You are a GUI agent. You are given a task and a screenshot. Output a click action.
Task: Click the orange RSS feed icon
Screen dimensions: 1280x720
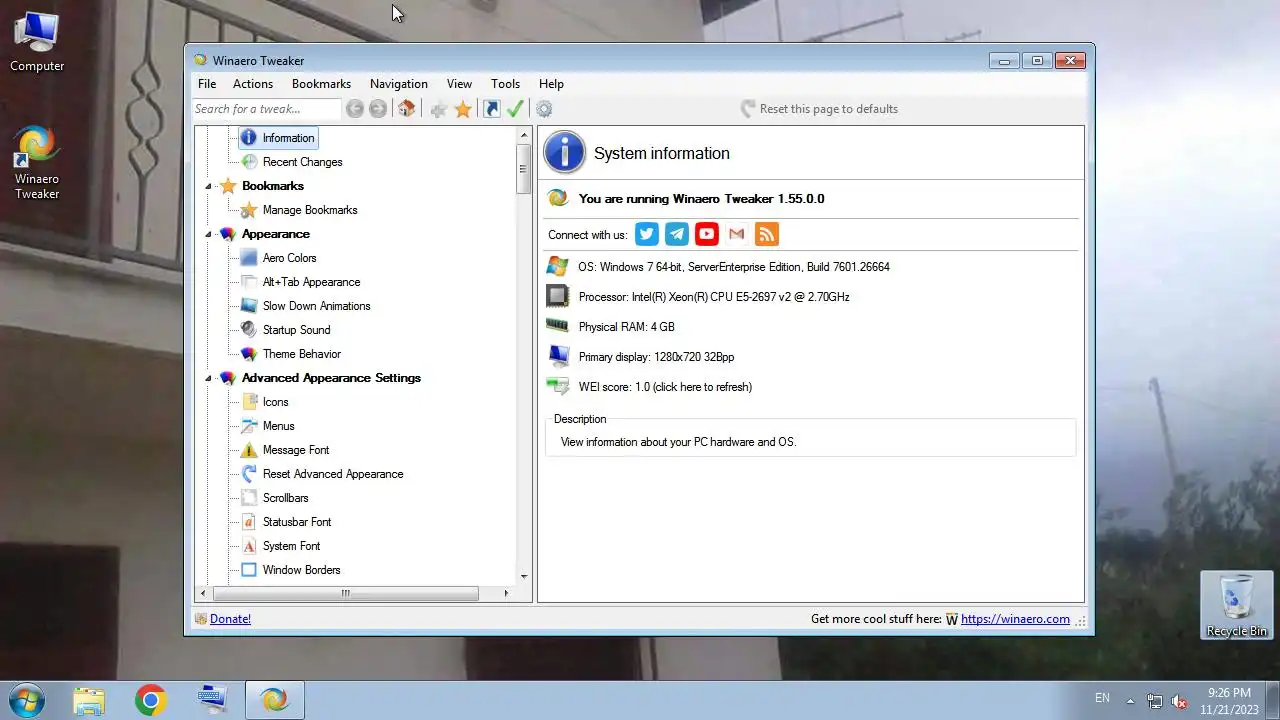(767, 234)
